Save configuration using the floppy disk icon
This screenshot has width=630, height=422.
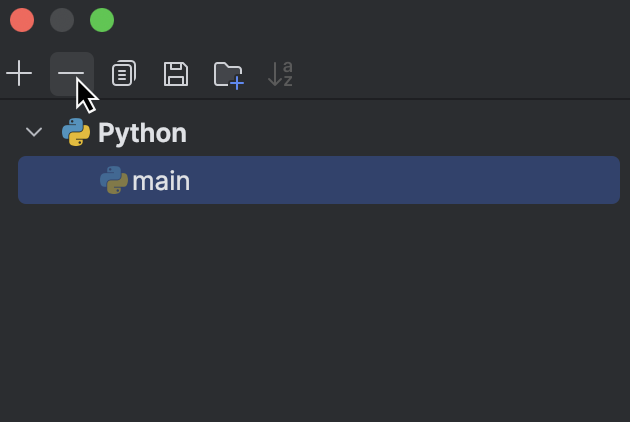[176, 74]
